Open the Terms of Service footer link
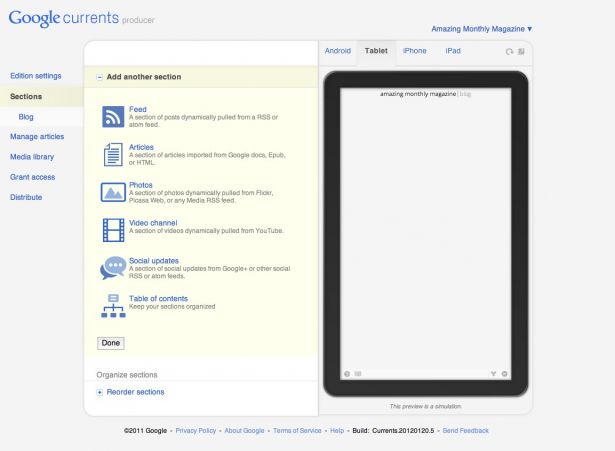The width and height of the screenshot is (615, 451). [x=297, y=431]
